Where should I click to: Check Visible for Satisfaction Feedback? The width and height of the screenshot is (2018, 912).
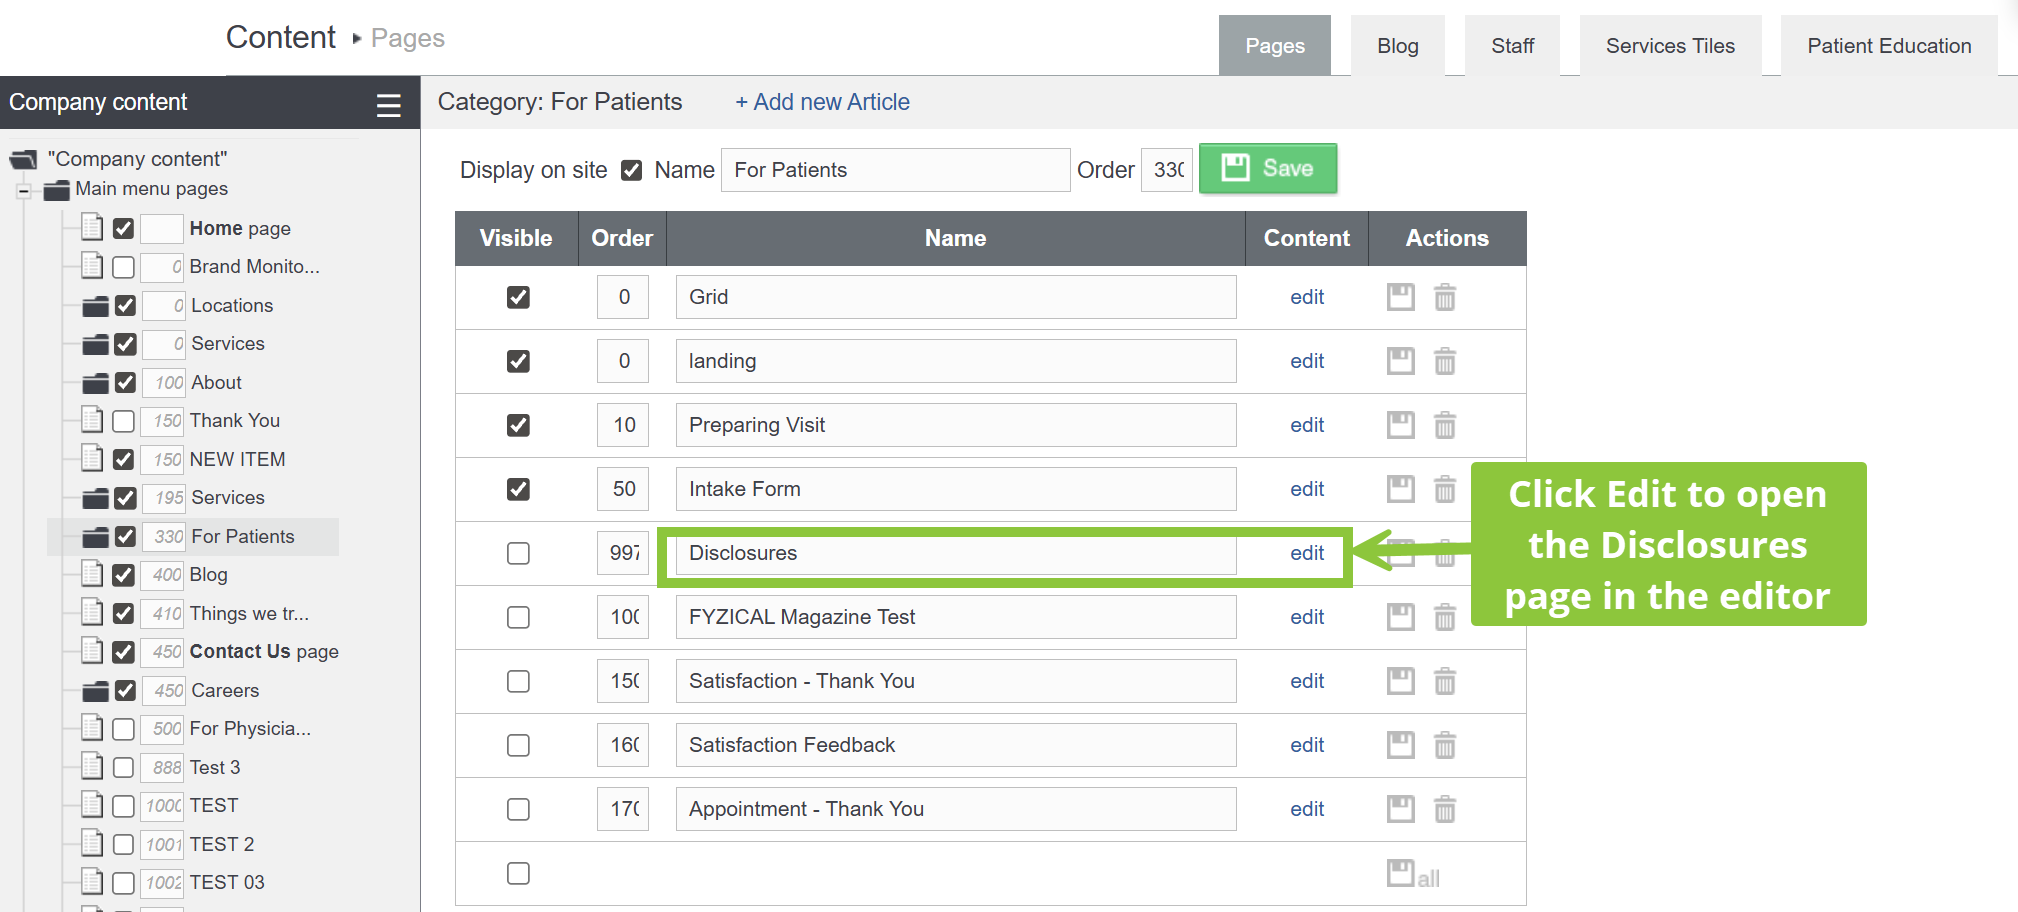point(518,745)
